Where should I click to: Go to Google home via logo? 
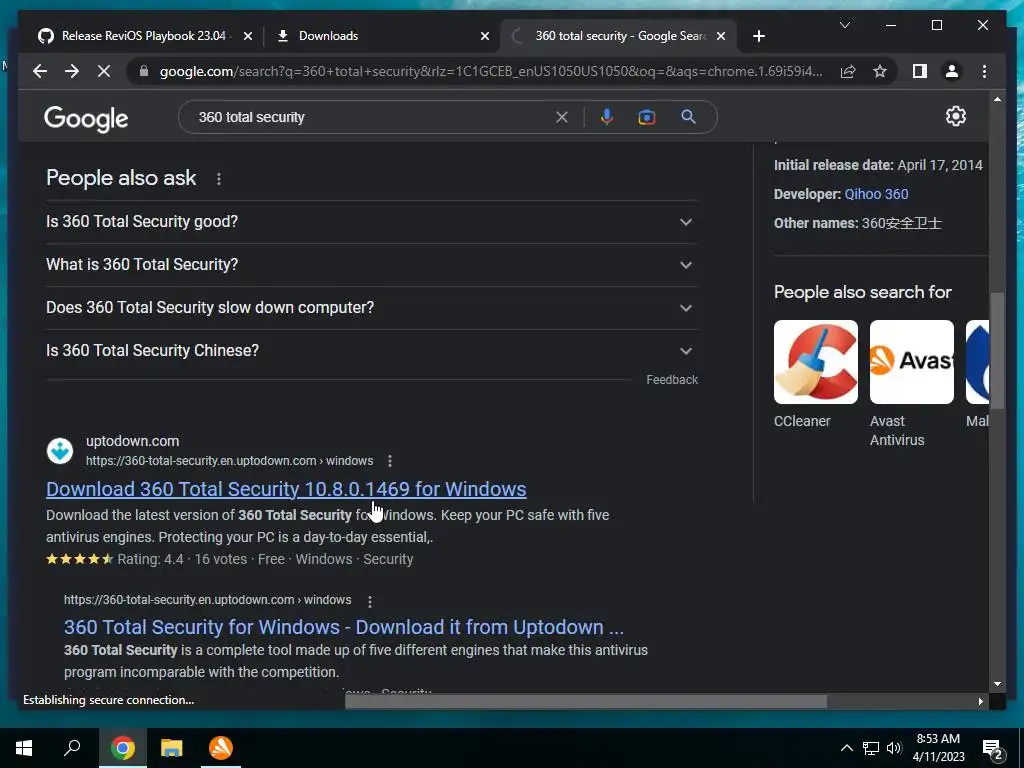[86, 119]
